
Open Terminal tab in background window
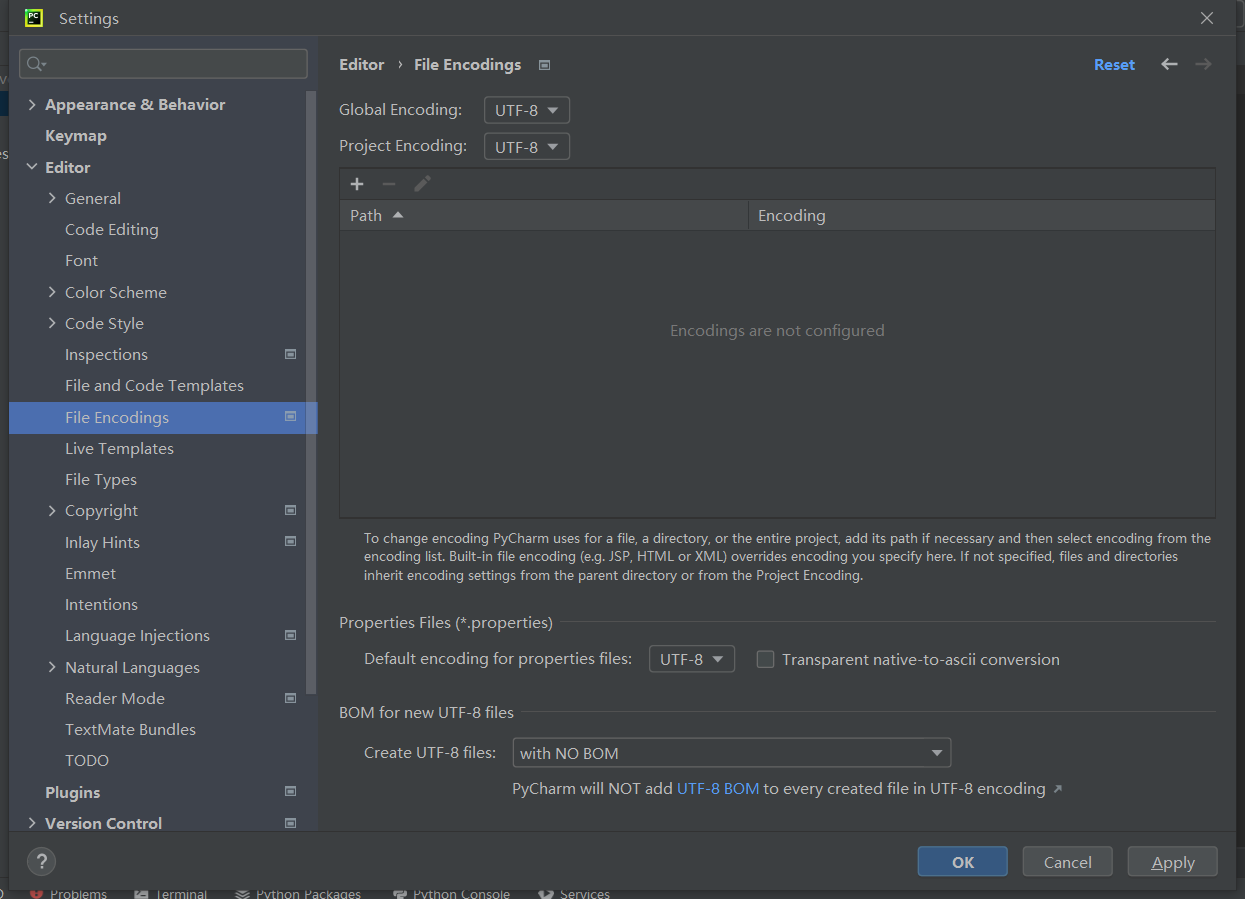pyautogui.click(x=171, y=893)
